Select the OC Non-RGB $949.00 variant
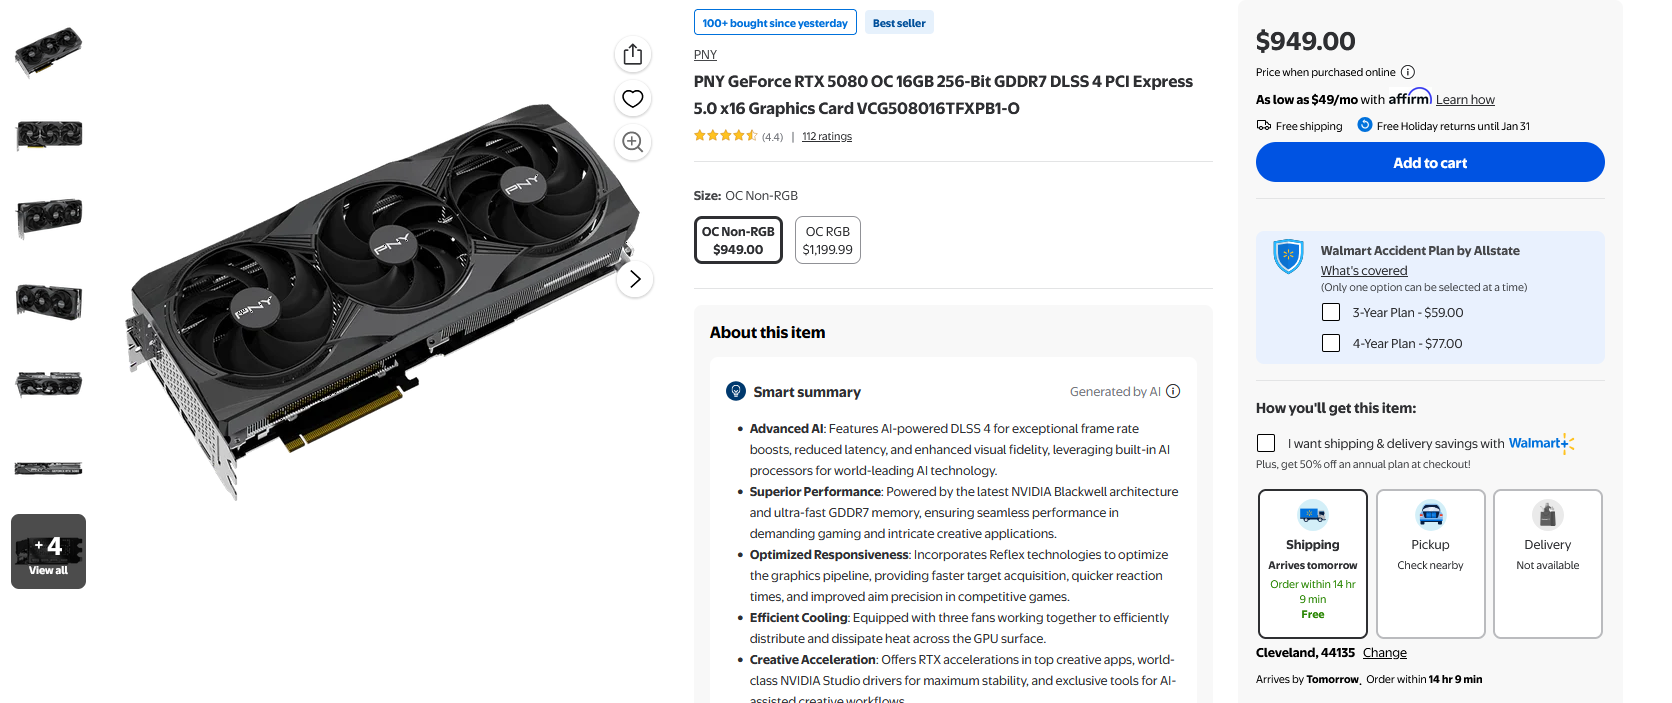The height and width of the screenshot is (703, 1672). click(738, 240)
